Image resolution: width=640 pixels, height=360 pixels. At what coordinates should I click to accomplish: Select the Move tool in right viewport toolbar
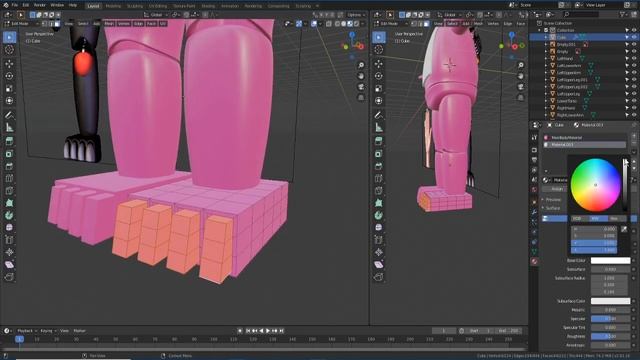point(379,64)
